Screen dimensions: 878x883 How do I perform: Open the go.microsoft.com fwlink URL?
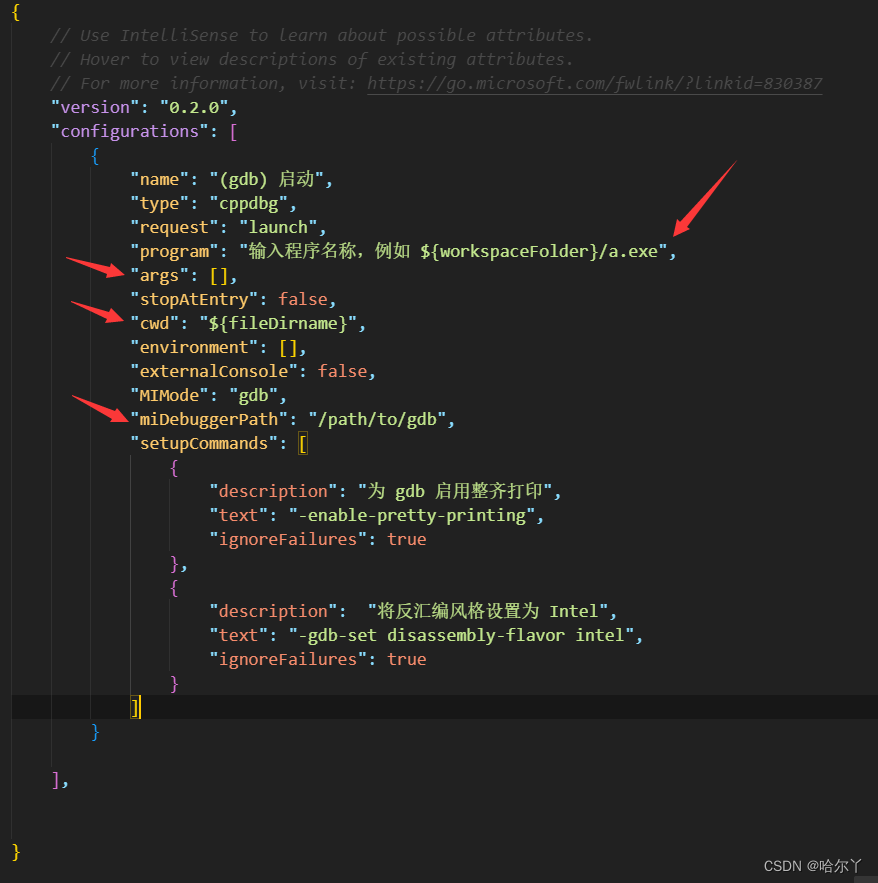coord(595,83)
